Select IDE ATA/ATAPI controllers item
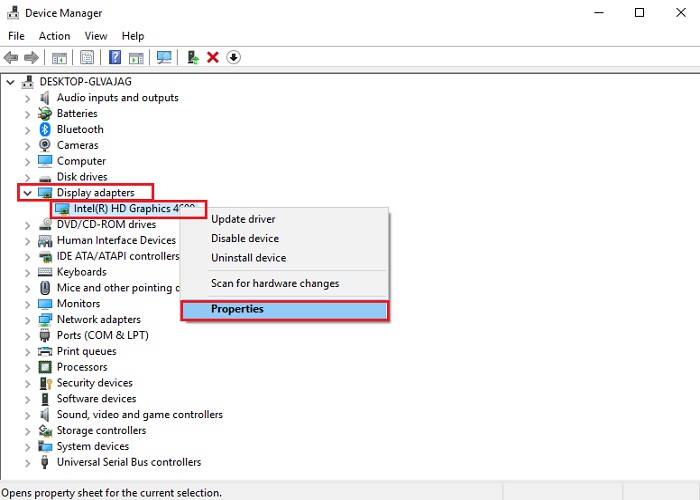The image size is (700, 500). [x=118, y=256]
